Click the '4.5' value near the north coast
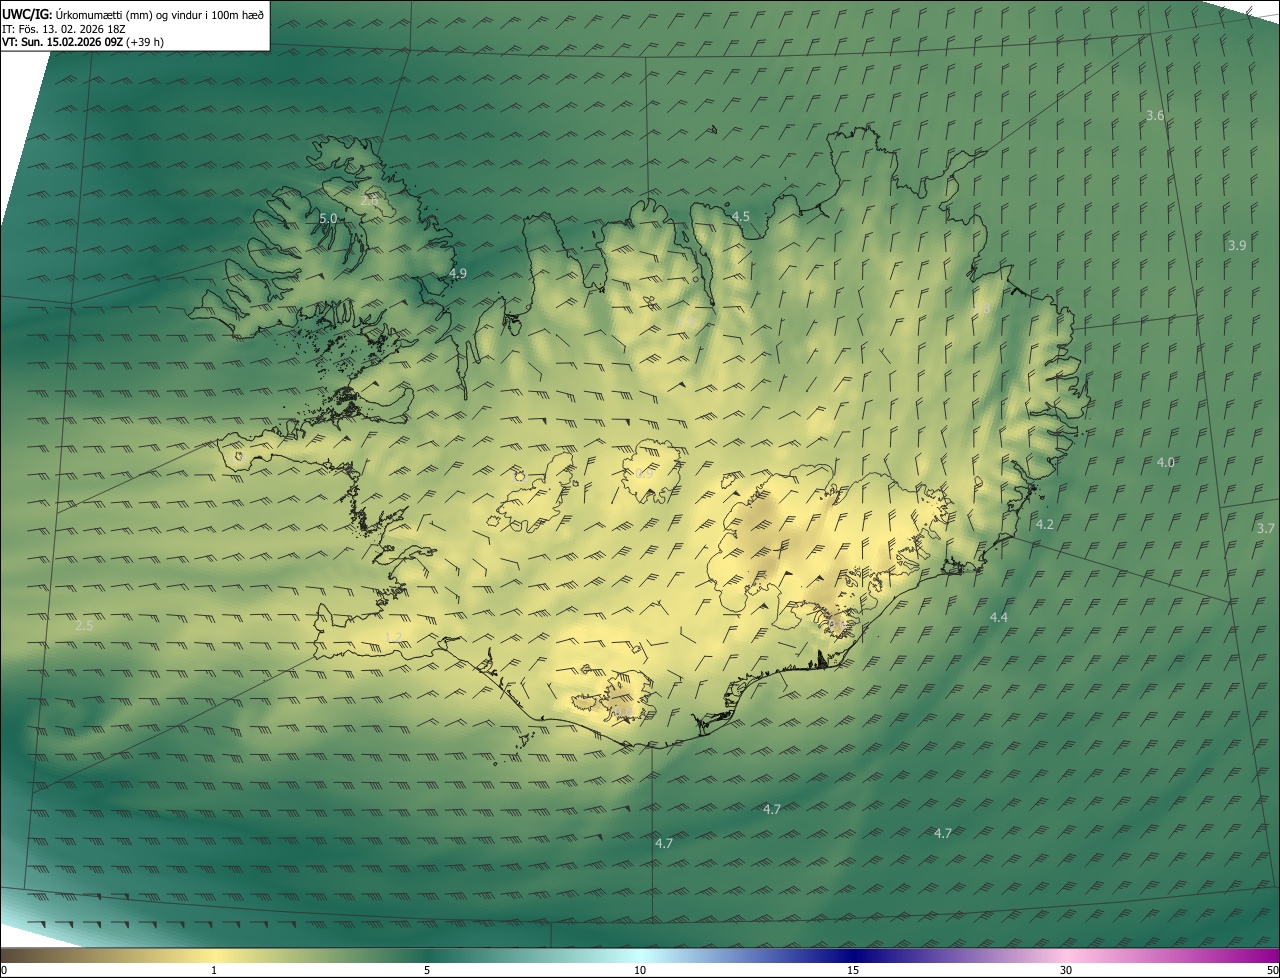Screen dimensions: 1280x978 pos(740,216)
